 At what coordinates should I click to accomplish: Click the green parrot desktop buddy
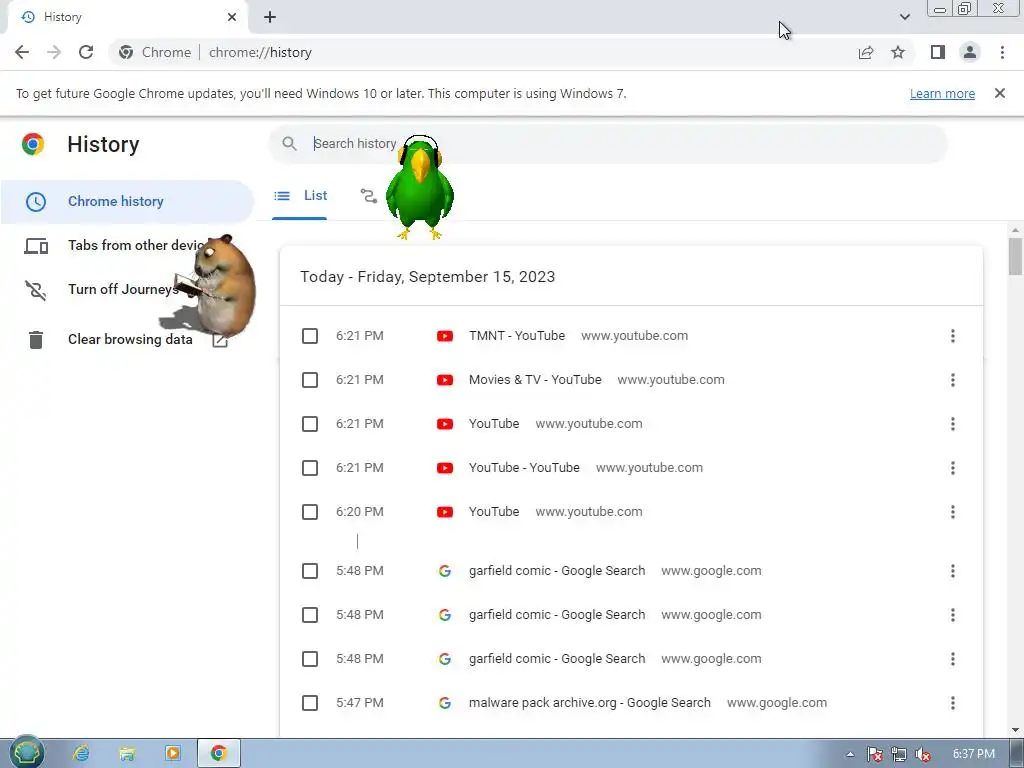coord(419,188)
